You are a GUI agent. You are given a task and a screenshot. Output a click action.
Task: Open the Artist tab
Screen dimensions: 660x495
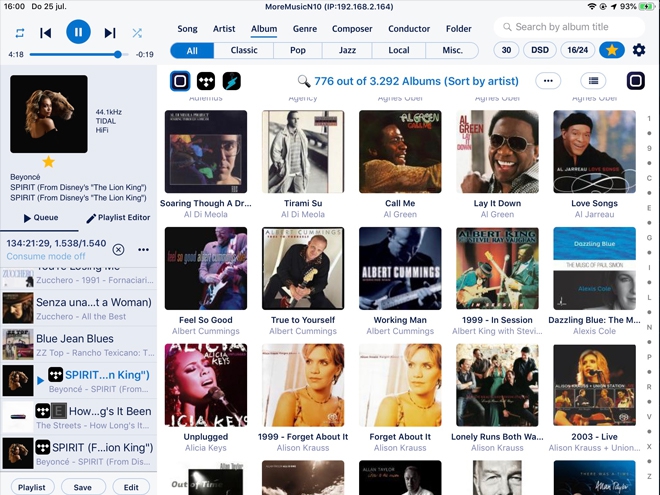pos(224,29)
